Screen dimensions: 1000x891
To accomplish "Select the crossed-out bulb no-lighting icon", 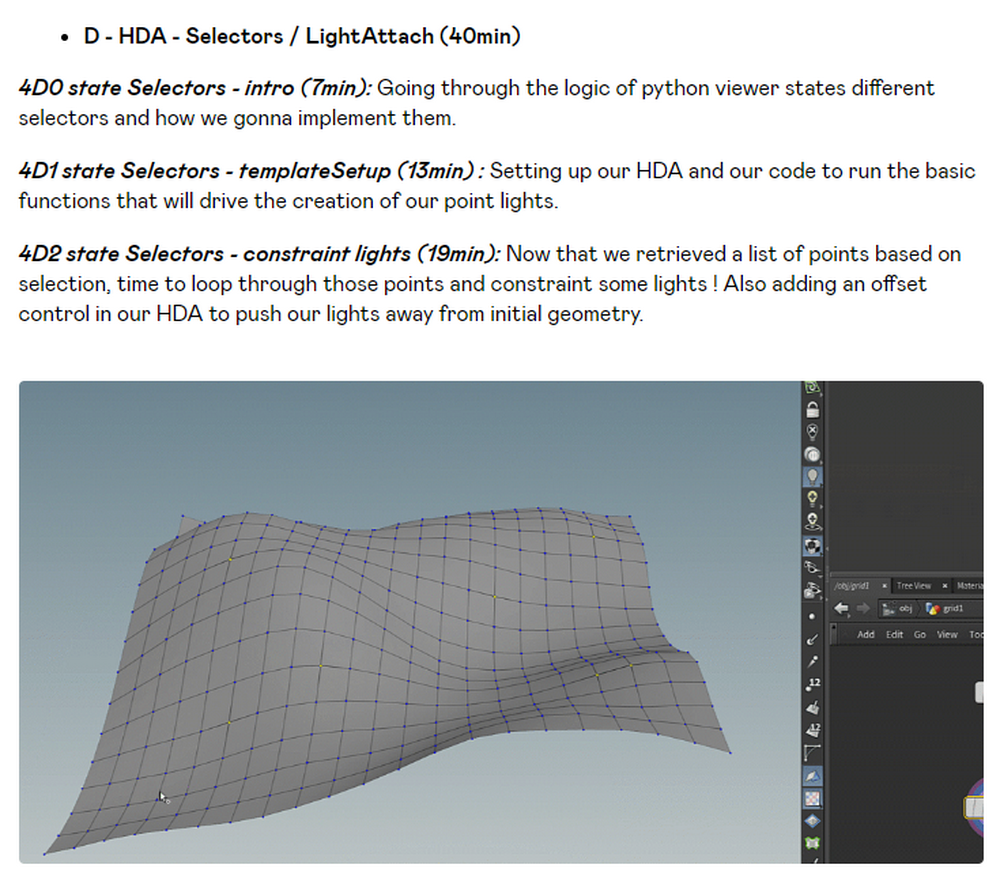I will click(812, 432).
